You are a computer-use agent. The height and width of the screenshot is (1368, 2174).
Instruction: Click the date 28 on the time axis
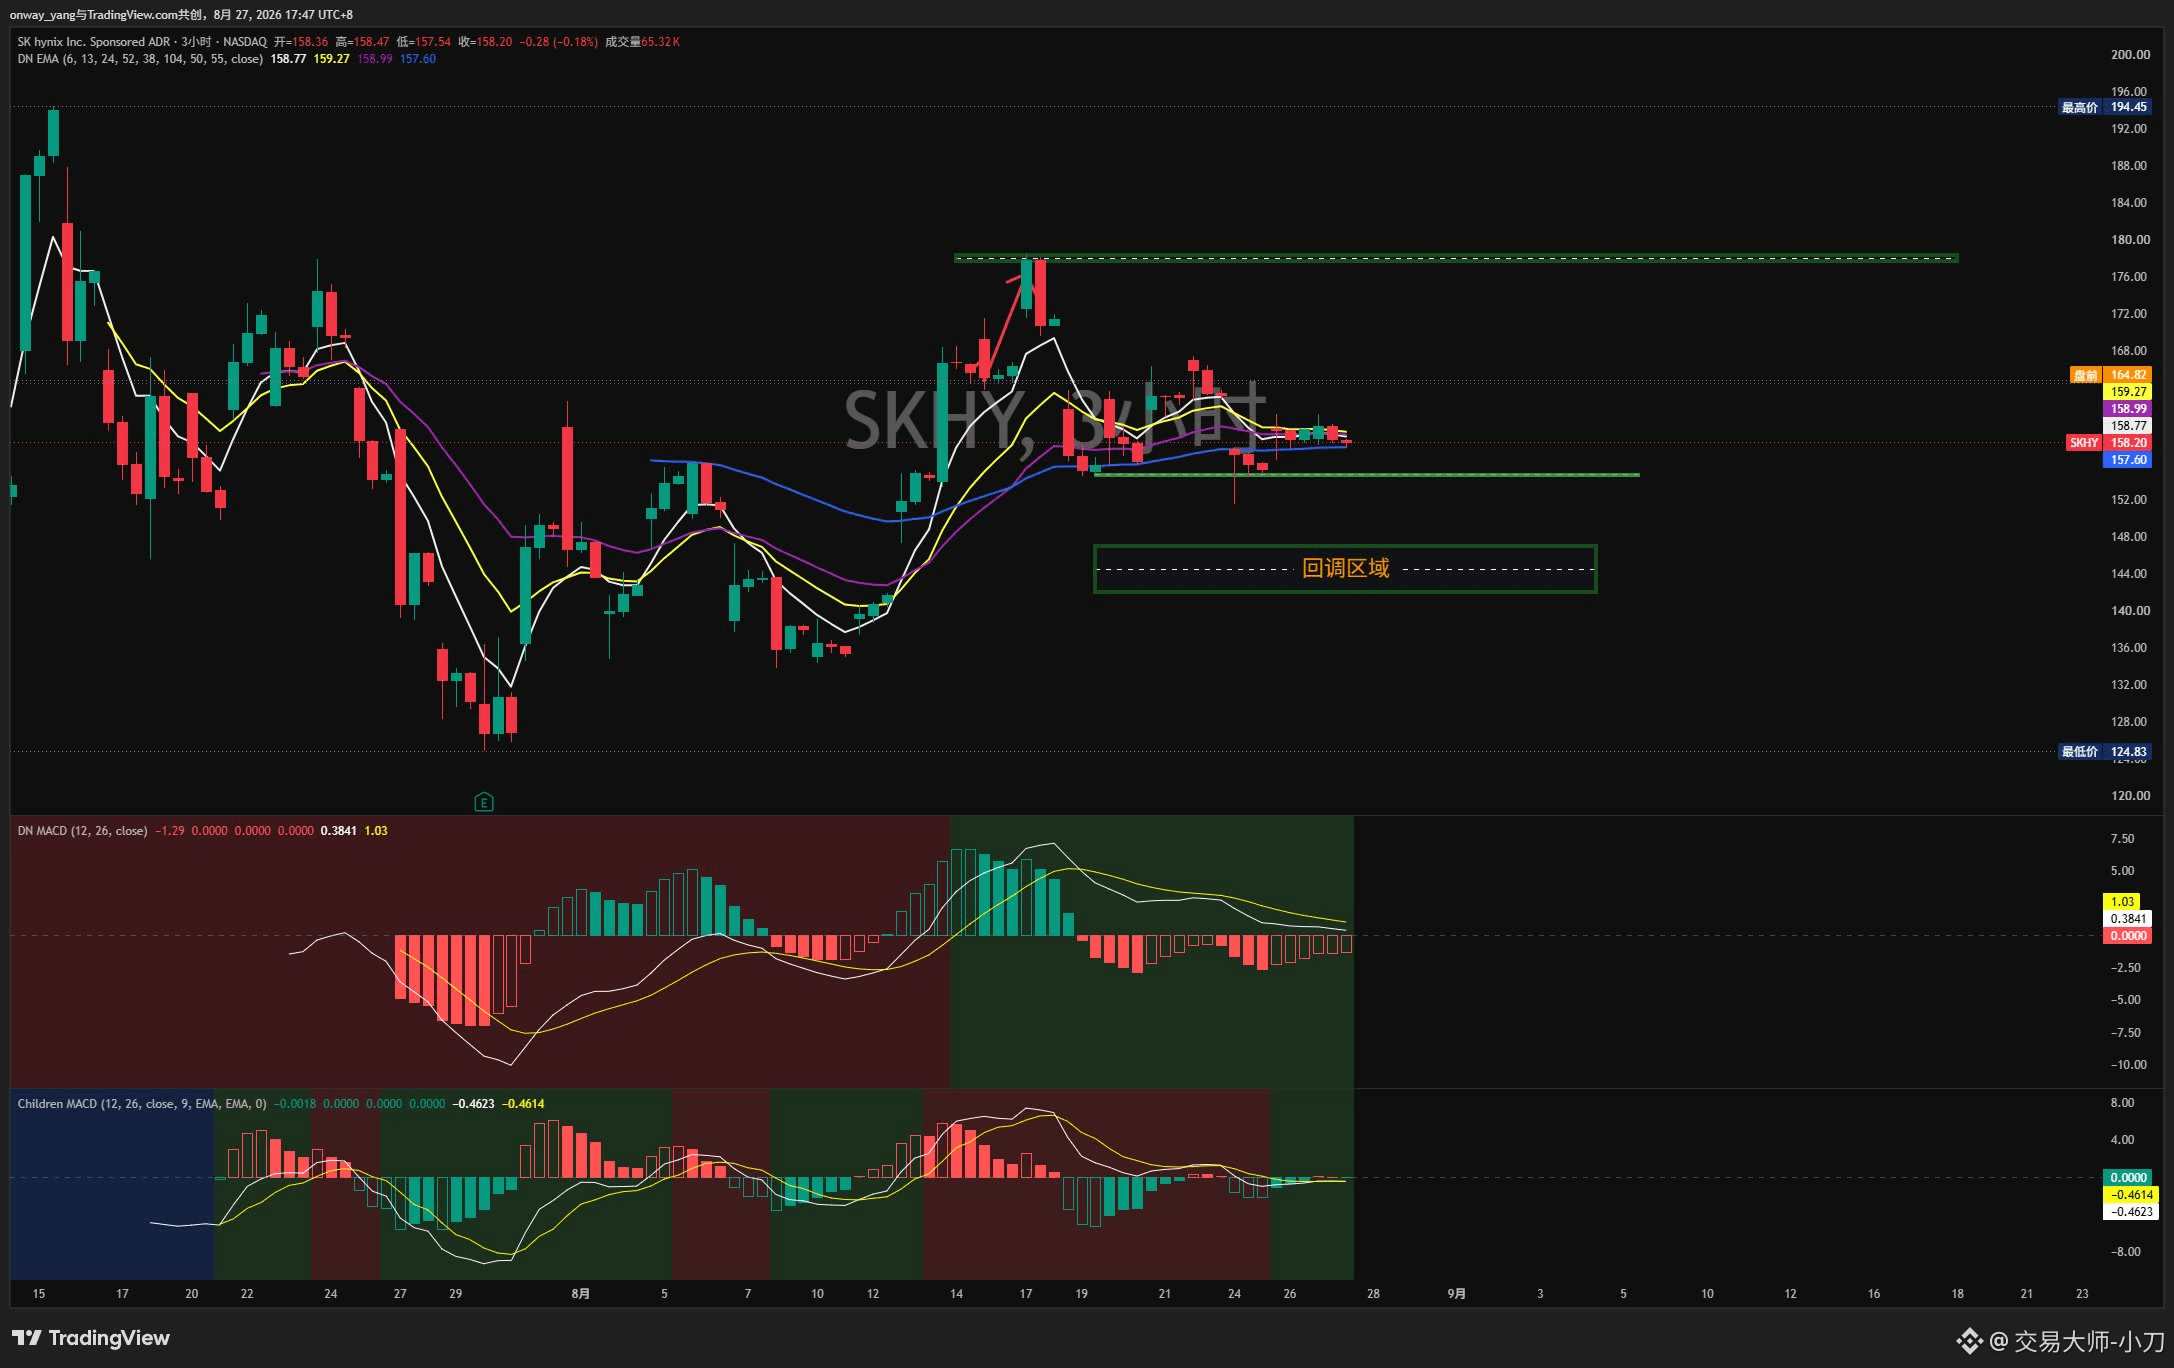pyautogui.click(x=1374, y=1294)
